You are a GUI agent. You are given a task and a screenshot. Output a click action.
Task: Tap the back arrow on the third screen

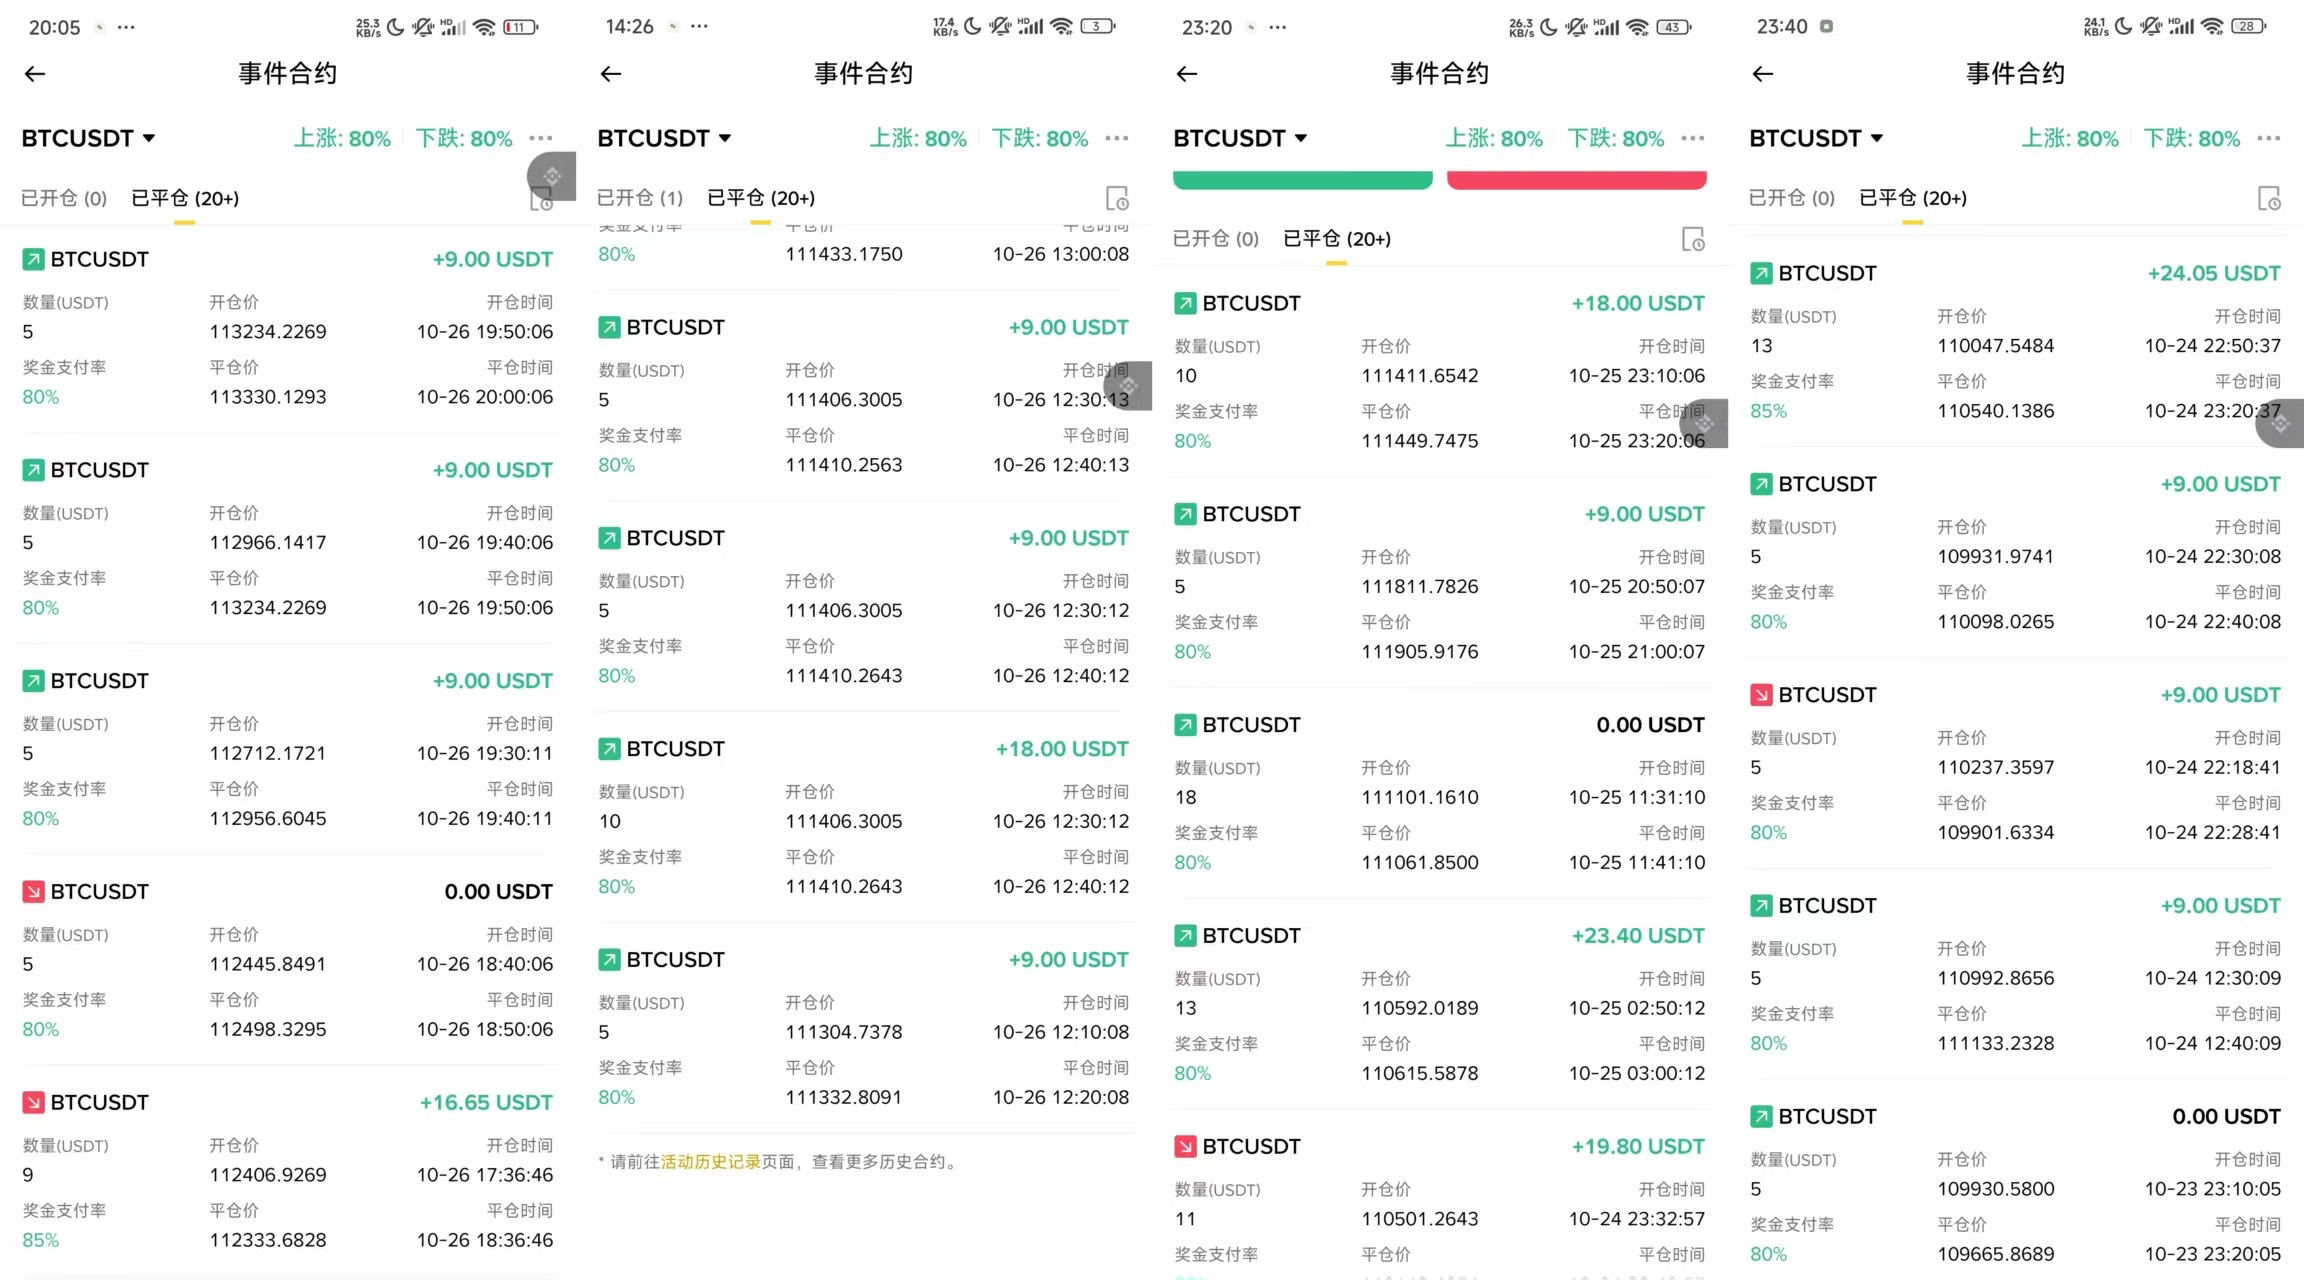[1186, 73]
